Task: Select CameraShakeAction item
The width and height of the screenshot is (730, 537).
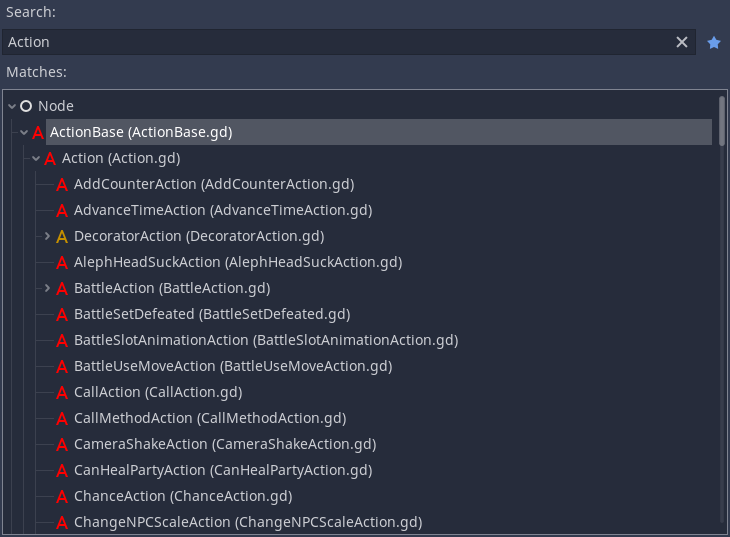Action: [x=225, y=444]
